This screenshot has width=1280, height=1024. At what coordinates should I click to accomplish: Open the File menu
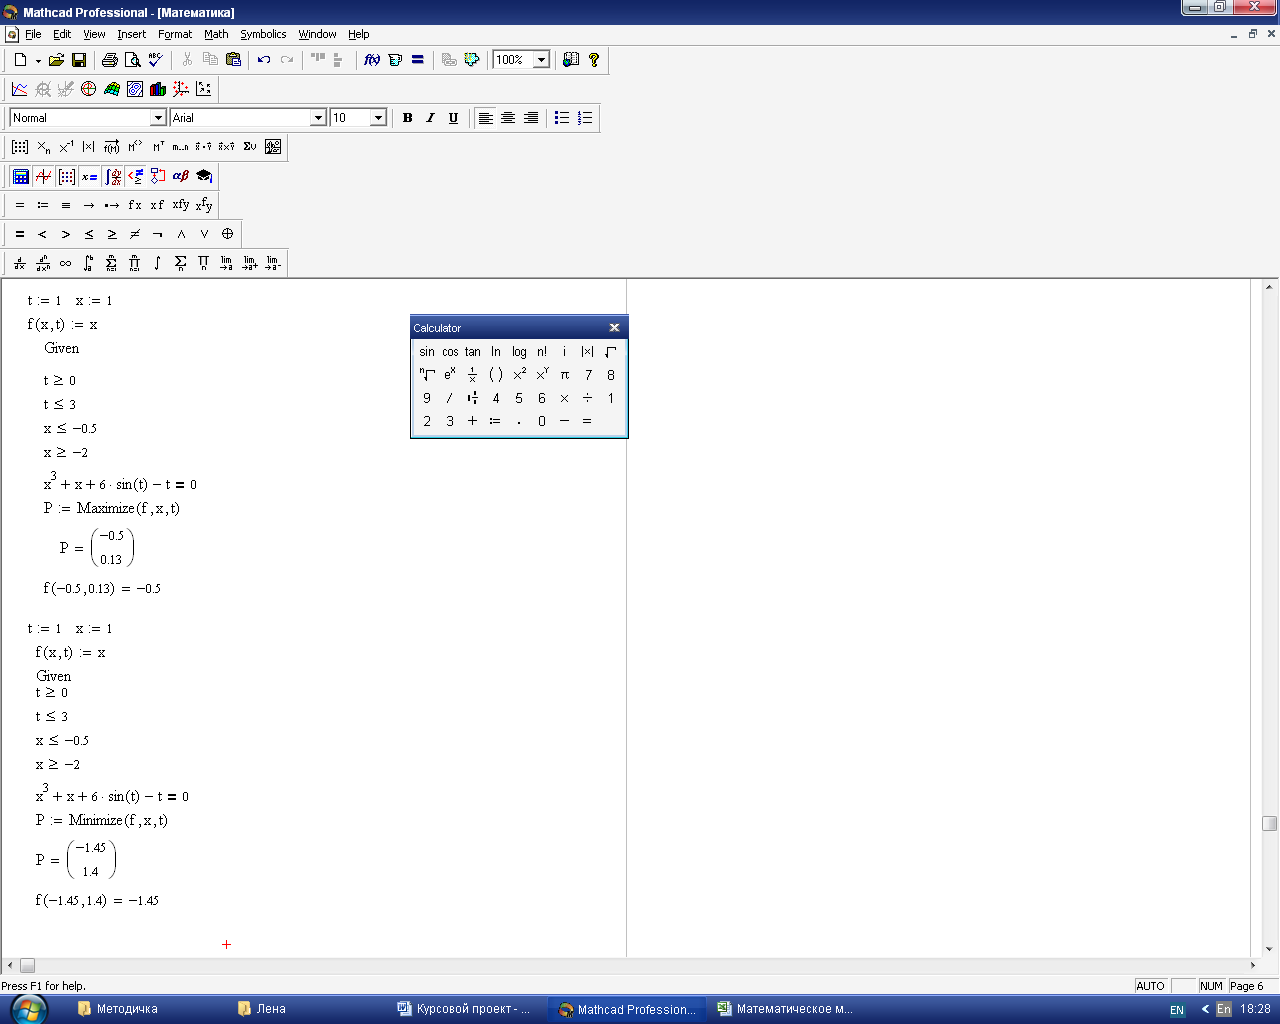coord(33,34)
